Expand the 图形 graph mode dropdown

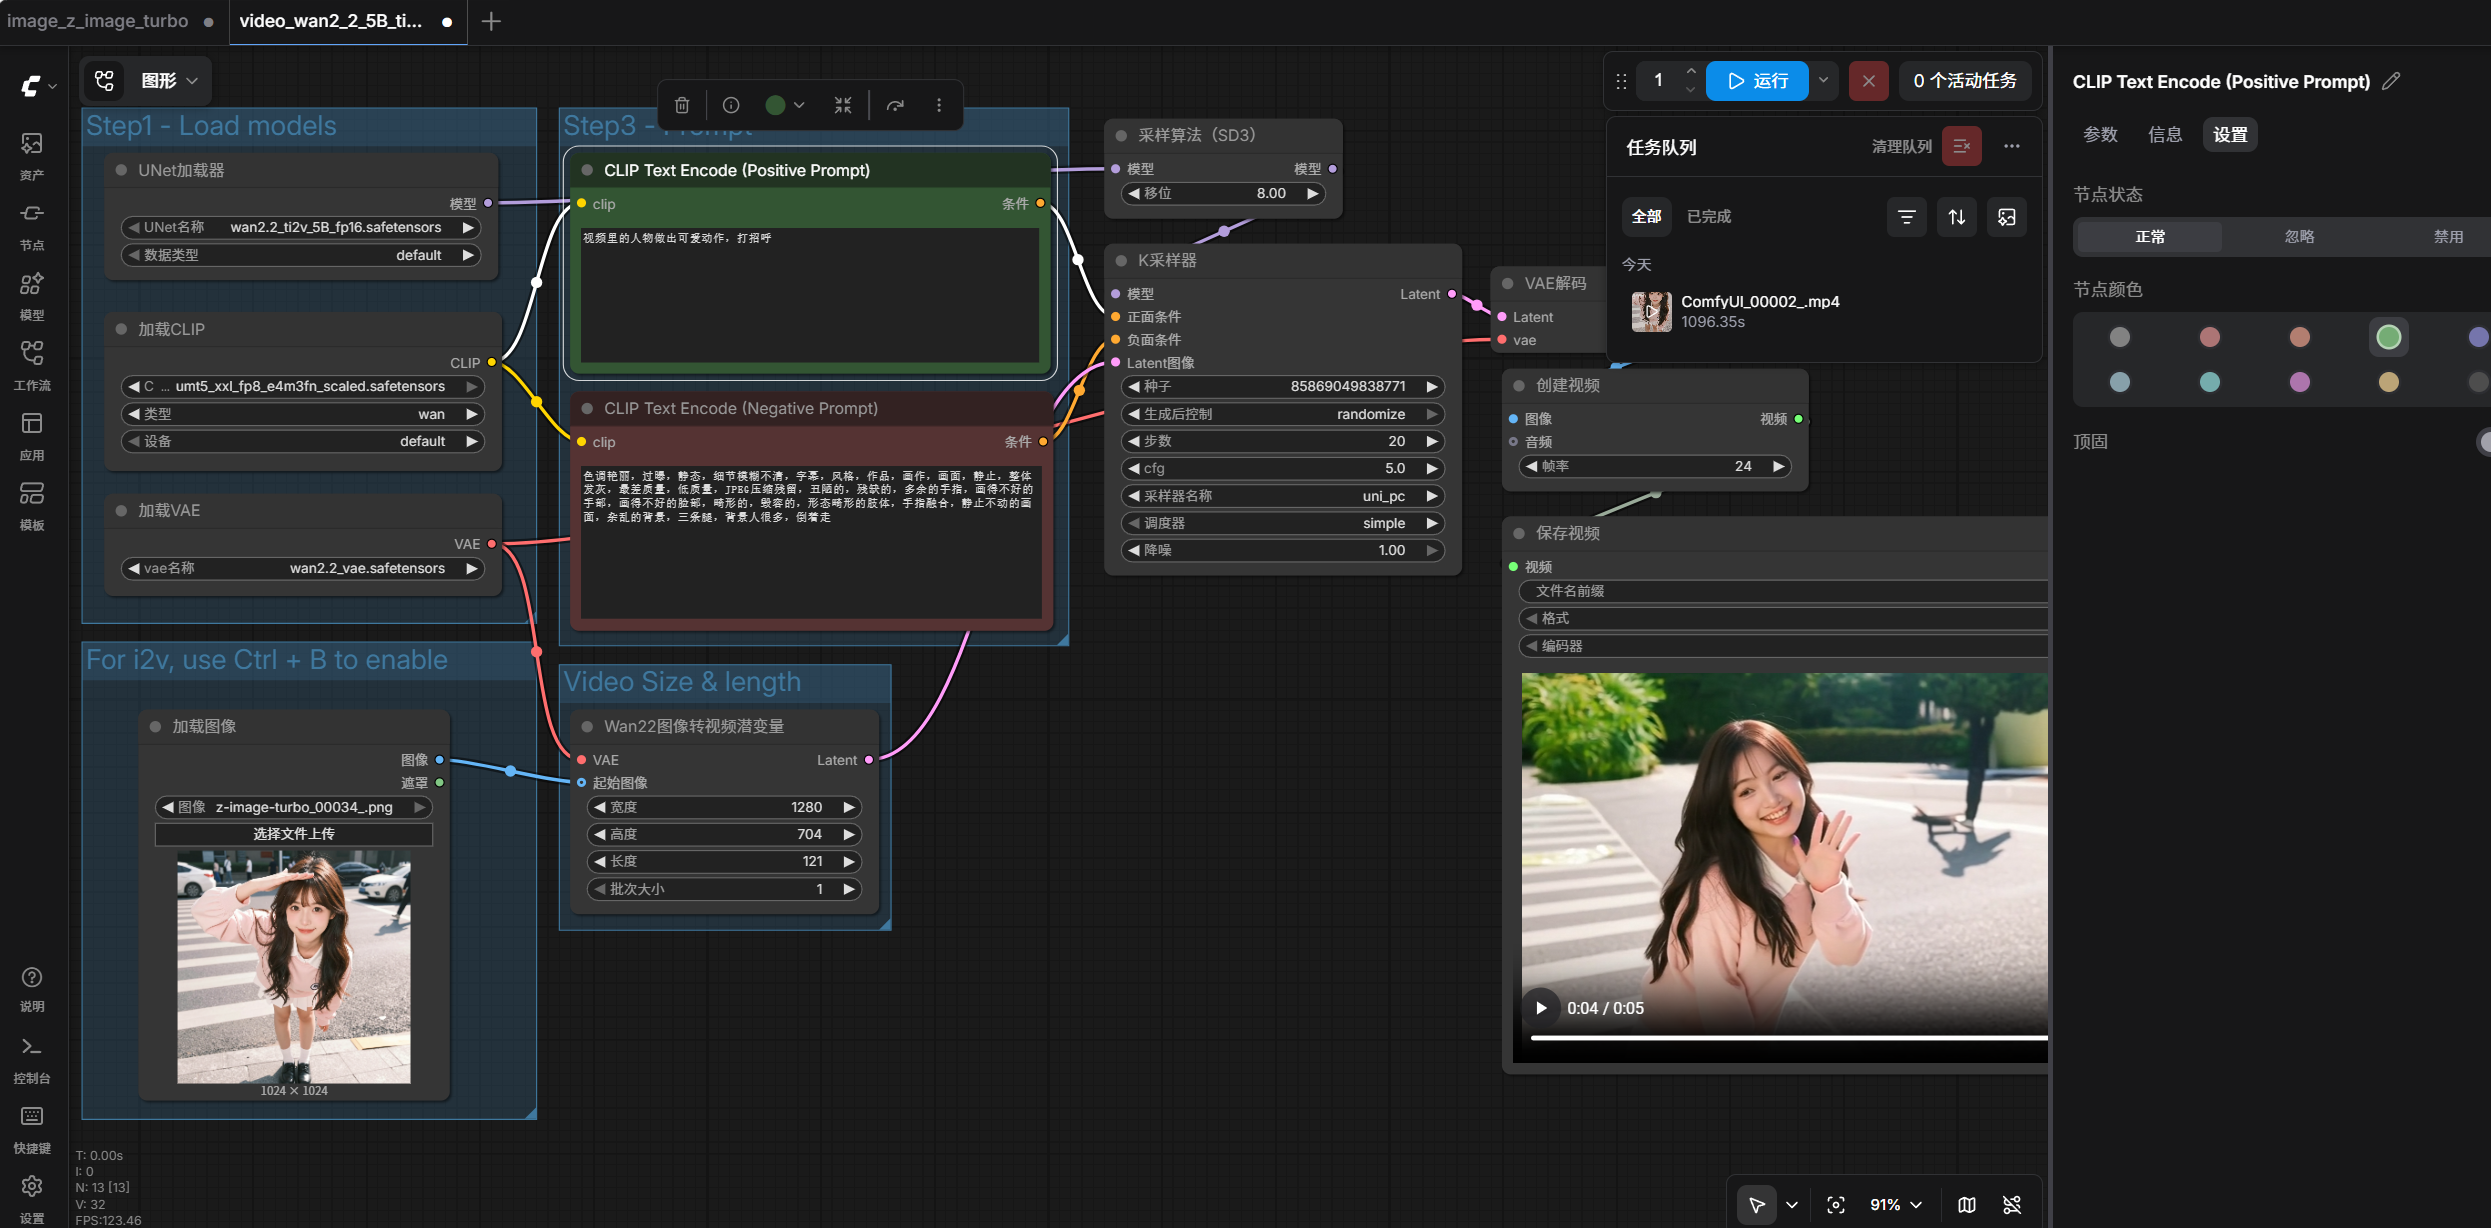click(x=168, y=81)
